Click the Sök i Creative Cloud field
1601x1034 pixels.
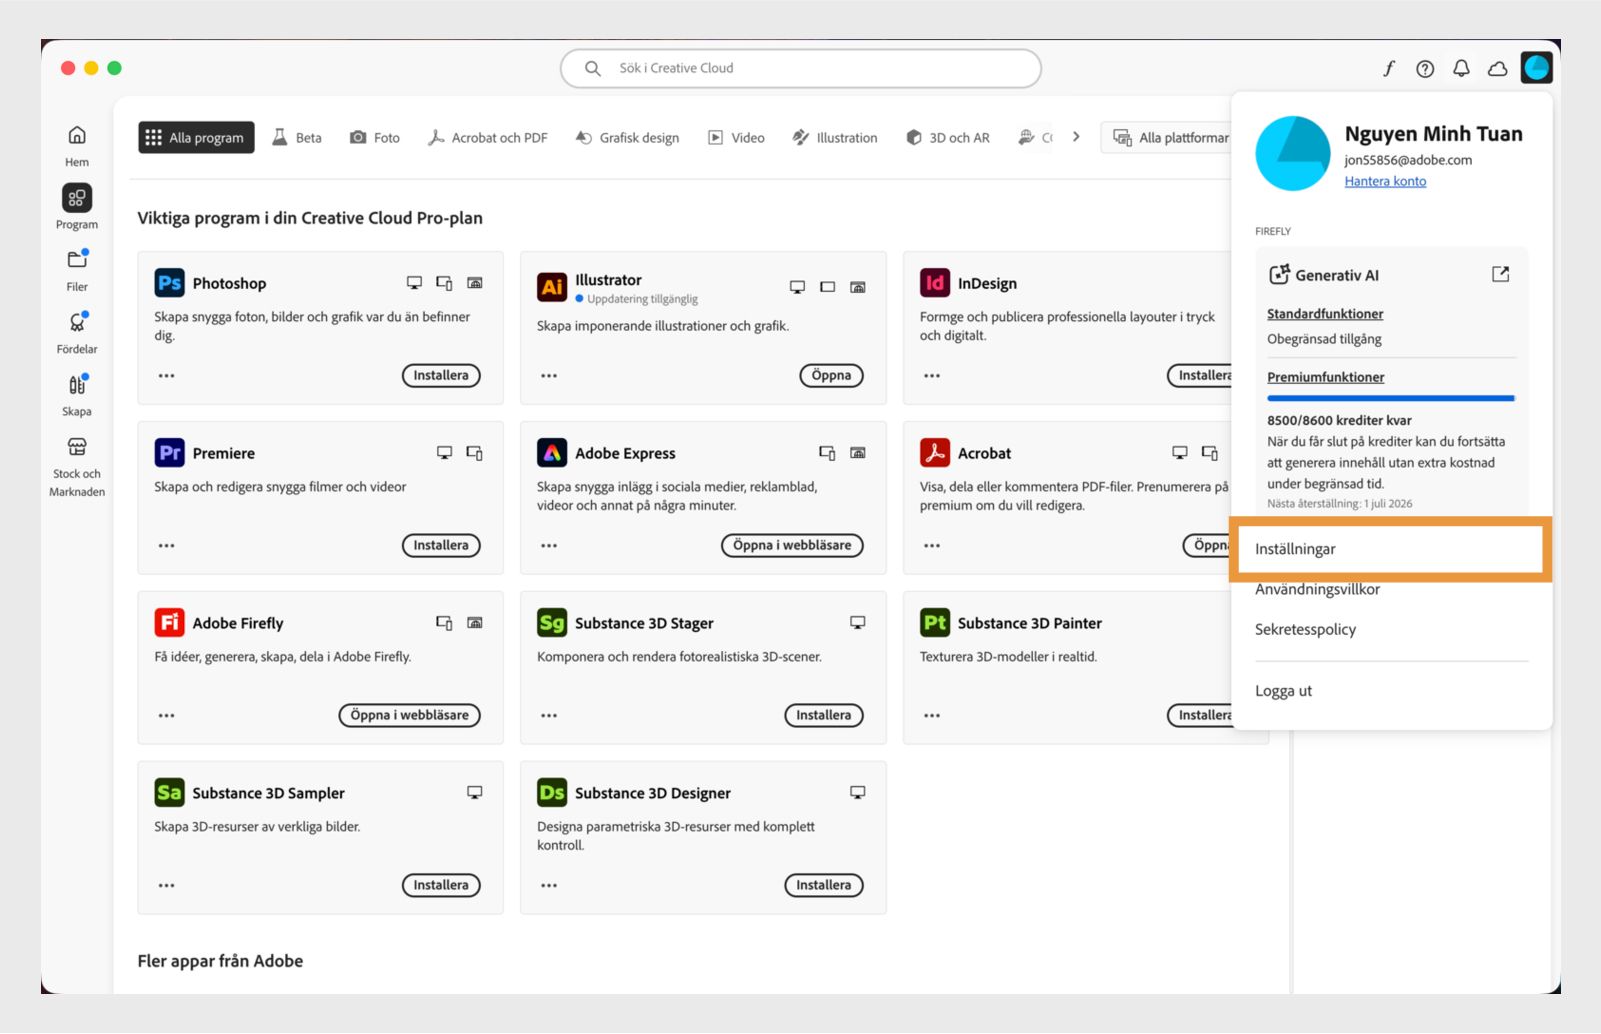pos(800,68)
